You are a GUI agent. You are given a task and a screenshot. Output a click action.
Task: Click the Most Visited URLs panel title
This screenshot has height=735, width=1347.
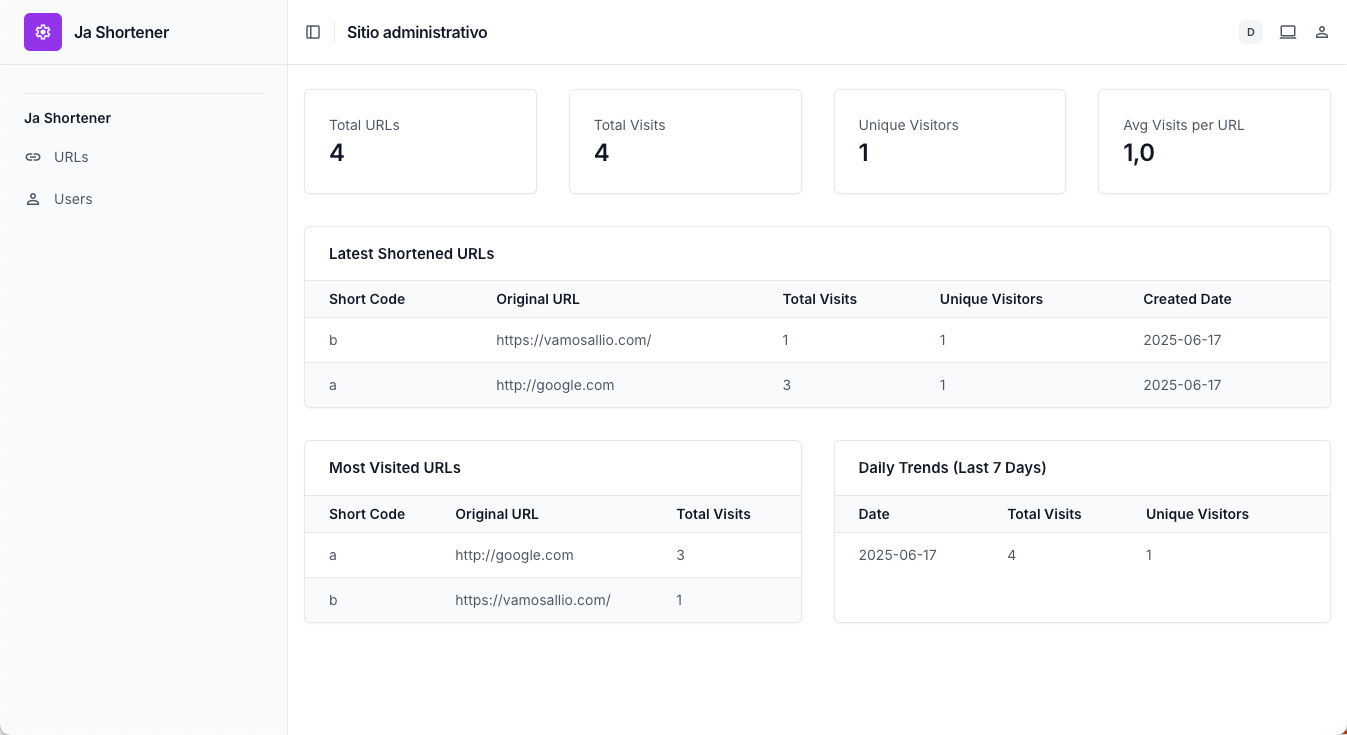[394, 467]
